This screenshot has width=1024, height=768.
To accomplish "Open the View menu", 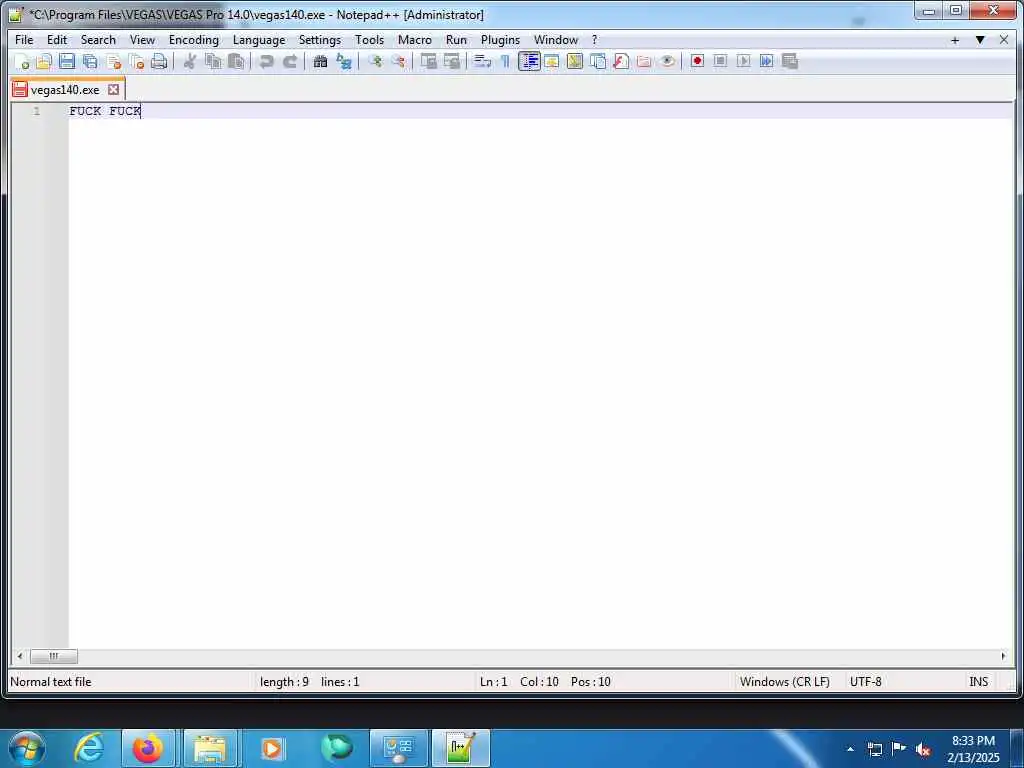I will click(142, 40).
